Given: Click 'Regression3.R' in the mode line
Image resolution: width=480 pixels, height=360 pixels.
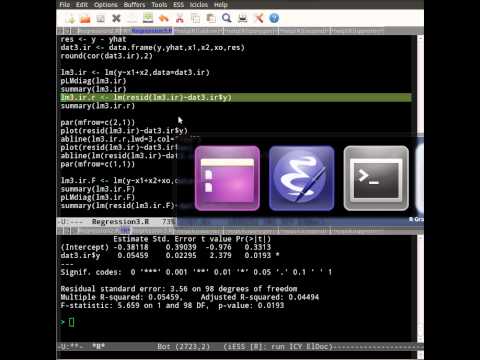Looking at the screenshot, I should point(120,222).
